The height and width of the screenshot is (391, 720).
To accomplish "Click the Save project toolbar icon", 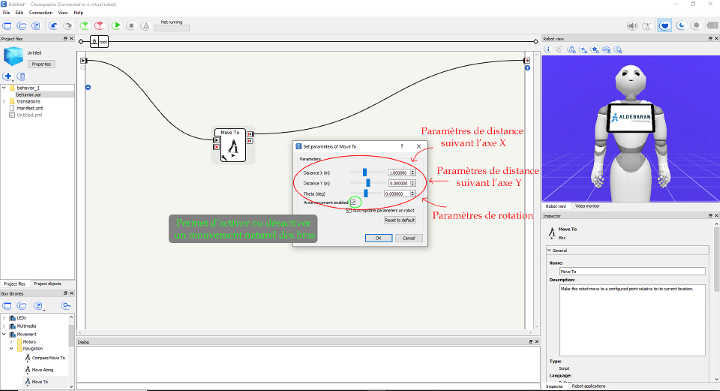I will 36,26.
